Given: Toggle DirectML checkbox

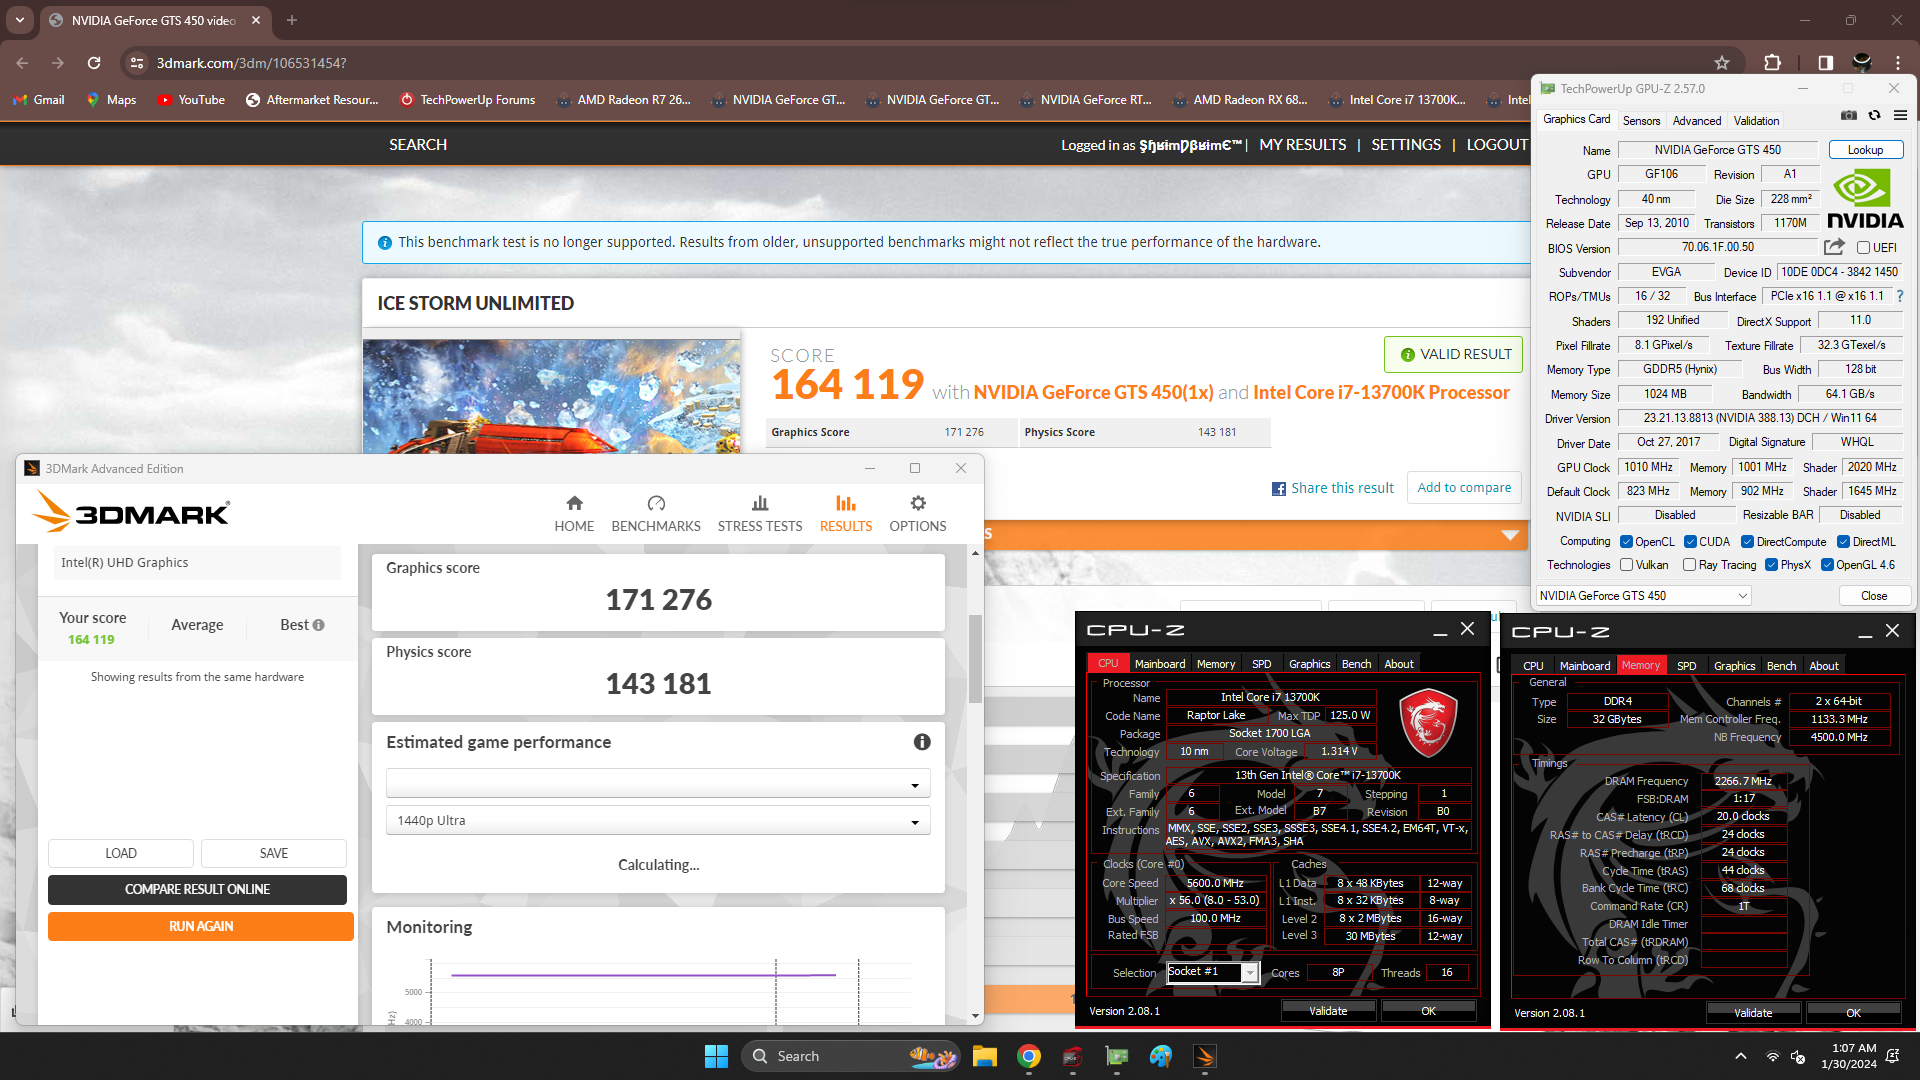Looking at the screenshot, I should point(1844,542).
